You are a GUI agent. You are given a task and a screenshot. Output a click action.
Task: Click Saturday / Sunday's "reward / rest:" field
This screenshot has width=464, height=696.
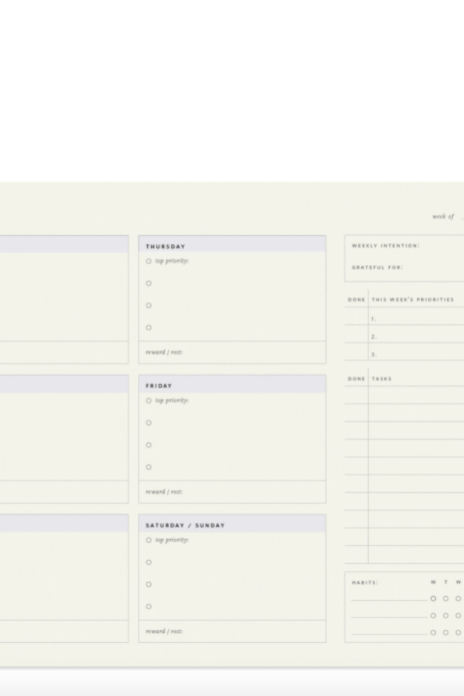[x=232, y=631]
